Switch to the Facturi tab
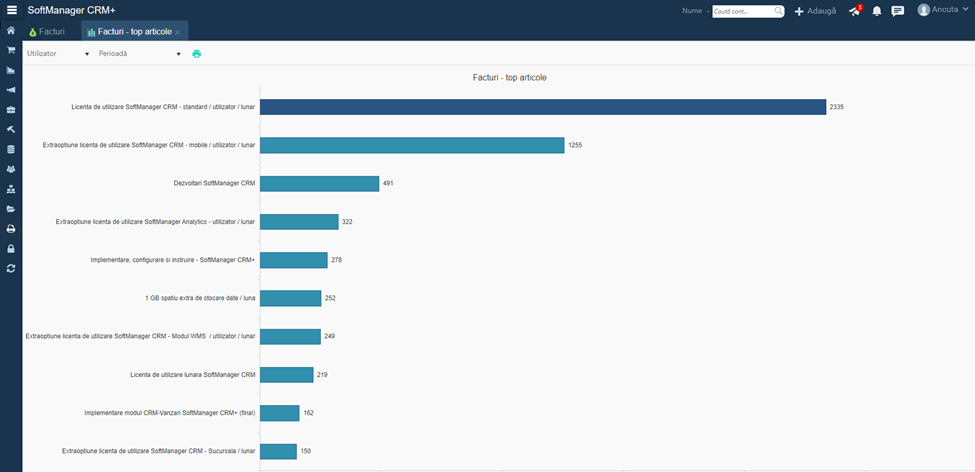The width and height of the screenshot is (975, 472). 47,31
